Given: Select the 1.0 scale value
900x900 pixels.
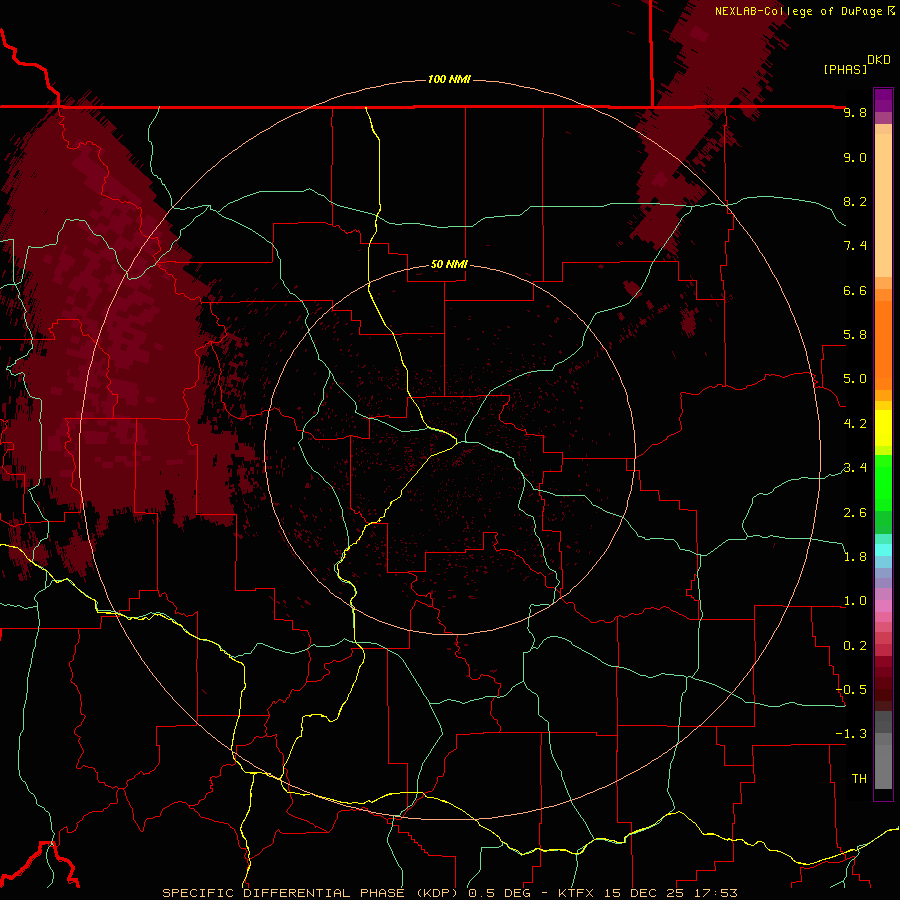Looking at the screenshot, I should point(855,601).
